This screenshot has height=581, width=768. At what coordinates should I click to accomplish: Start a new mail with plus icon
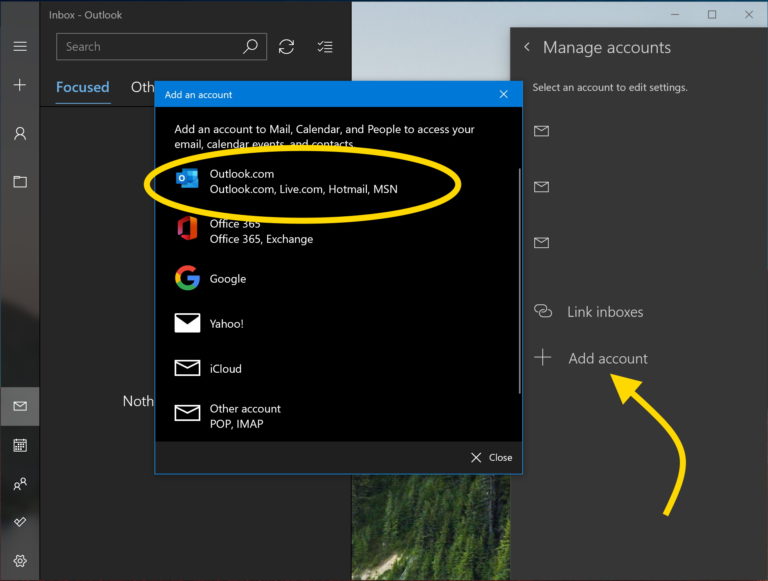click(20, 85)
